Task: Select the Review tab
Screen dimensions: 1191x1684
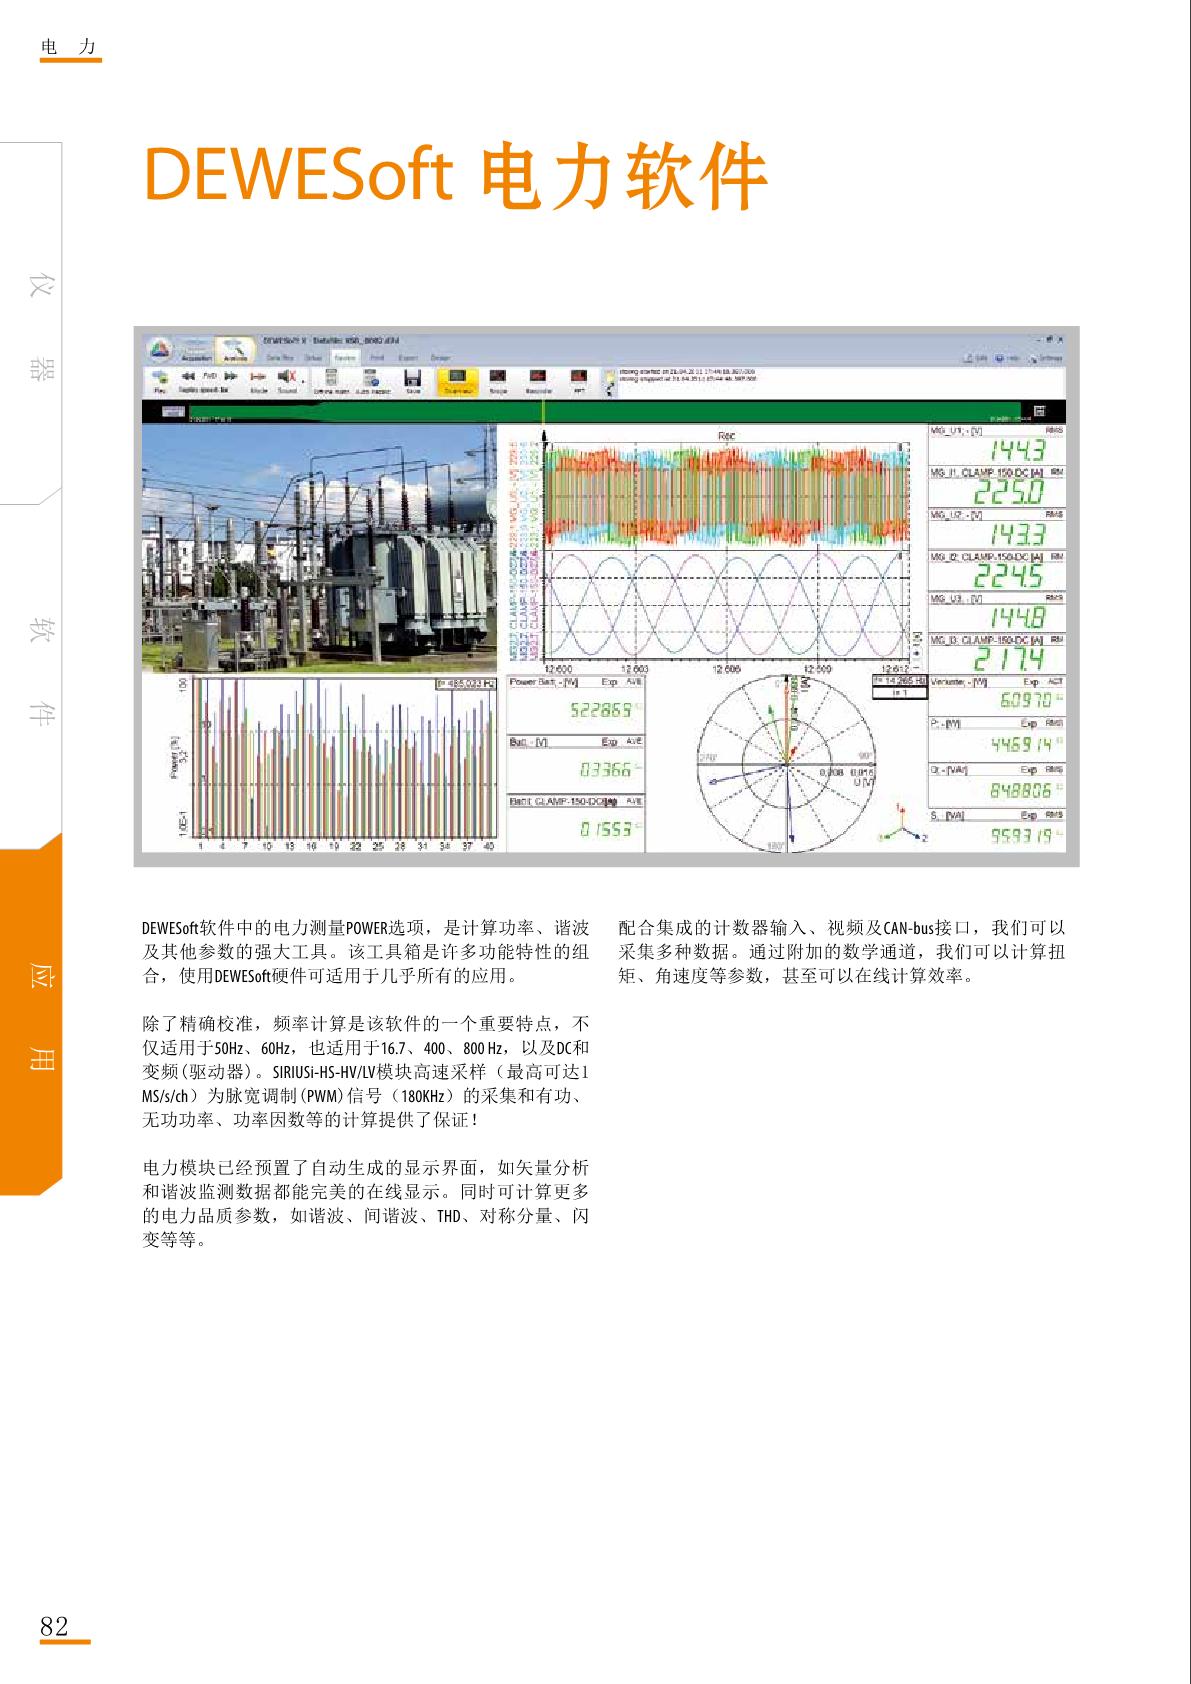Action: (345, 358)
